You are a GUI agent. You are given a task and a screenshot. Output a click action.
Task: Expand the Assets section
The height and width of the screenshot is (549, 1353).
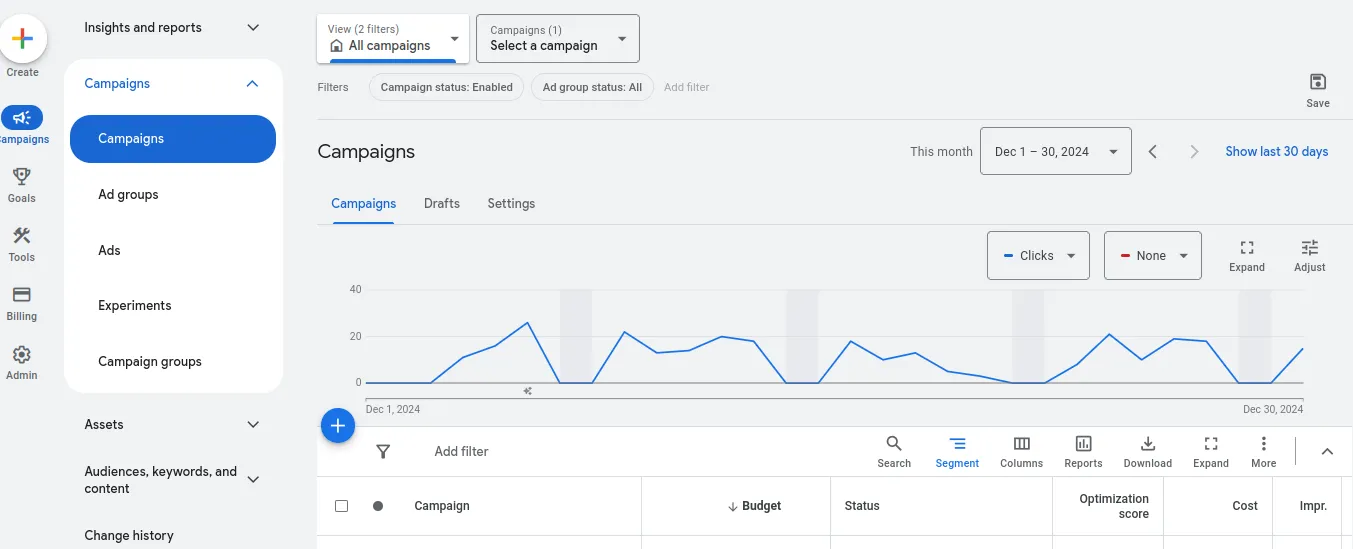pos(253,425)
